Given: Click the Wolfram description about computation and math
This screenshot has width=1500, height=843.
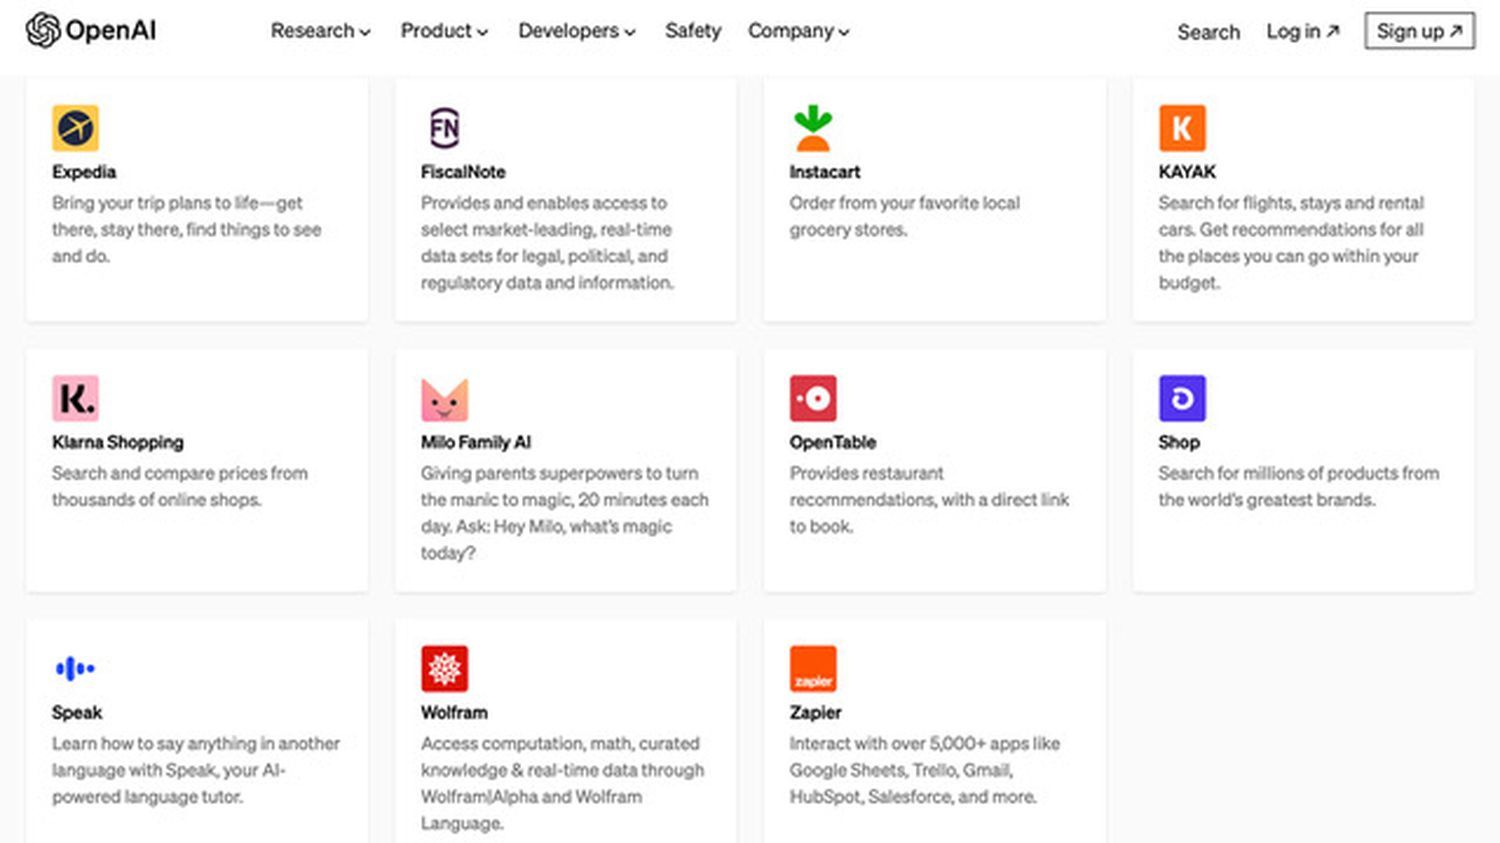Looking at the screenshot, I should coord(562,783).
